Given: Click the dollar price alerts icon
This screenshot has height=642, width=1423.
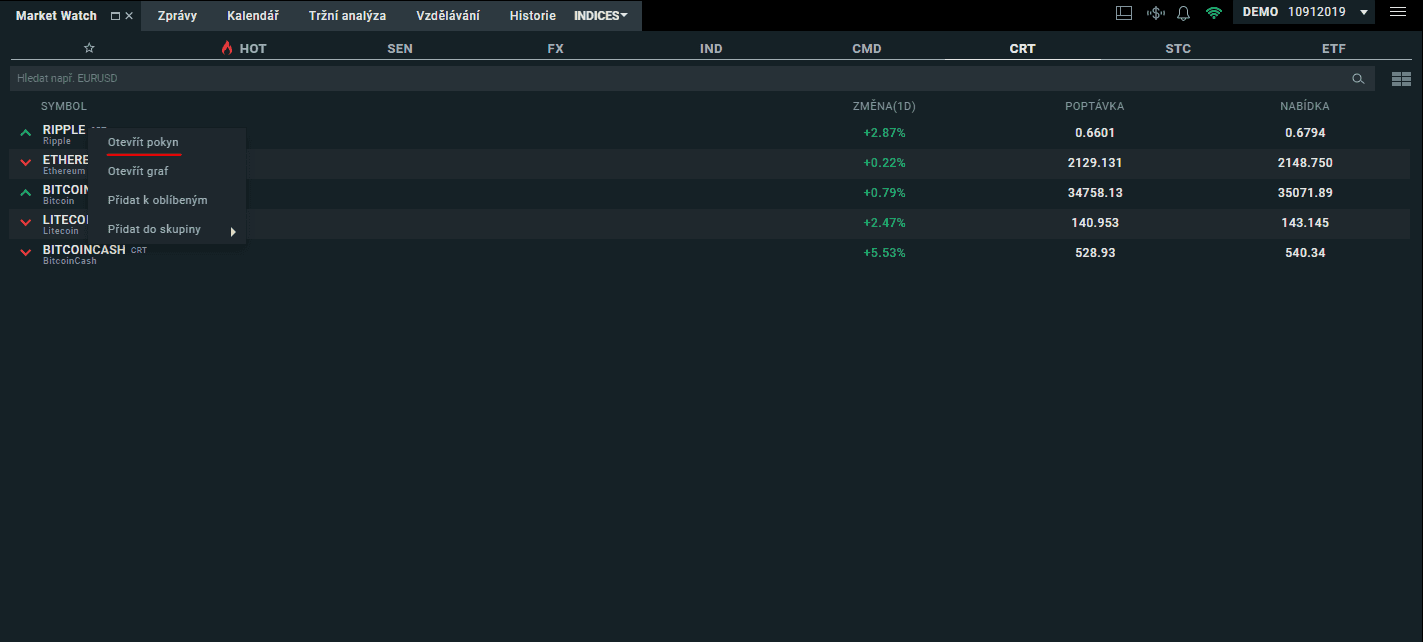Looking at the screenshot, I should pyautogui.click(x=1156, y=13).
